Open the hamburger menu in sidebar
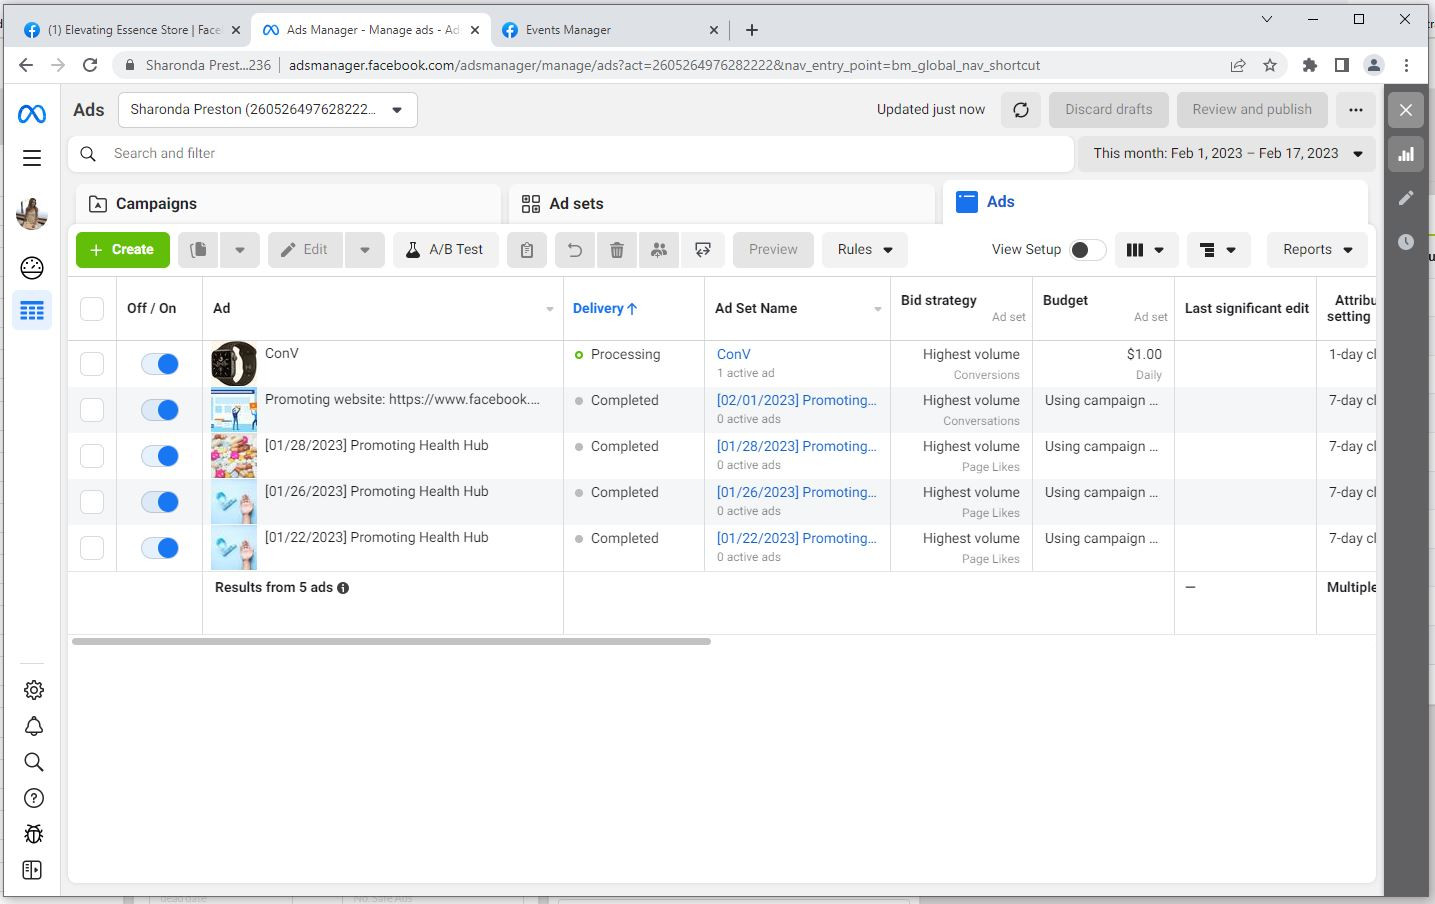This screenshot has width=1435, height=904. click(32, 158)
